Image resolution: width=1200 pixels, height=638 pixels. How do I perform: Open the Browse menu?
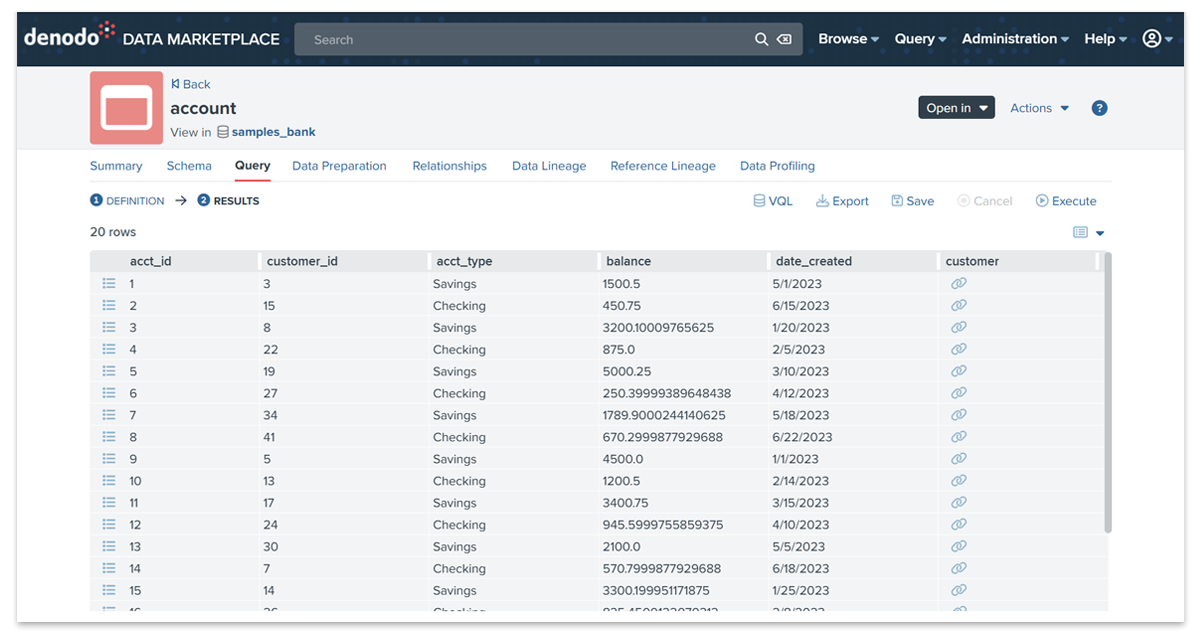point(843,38)
